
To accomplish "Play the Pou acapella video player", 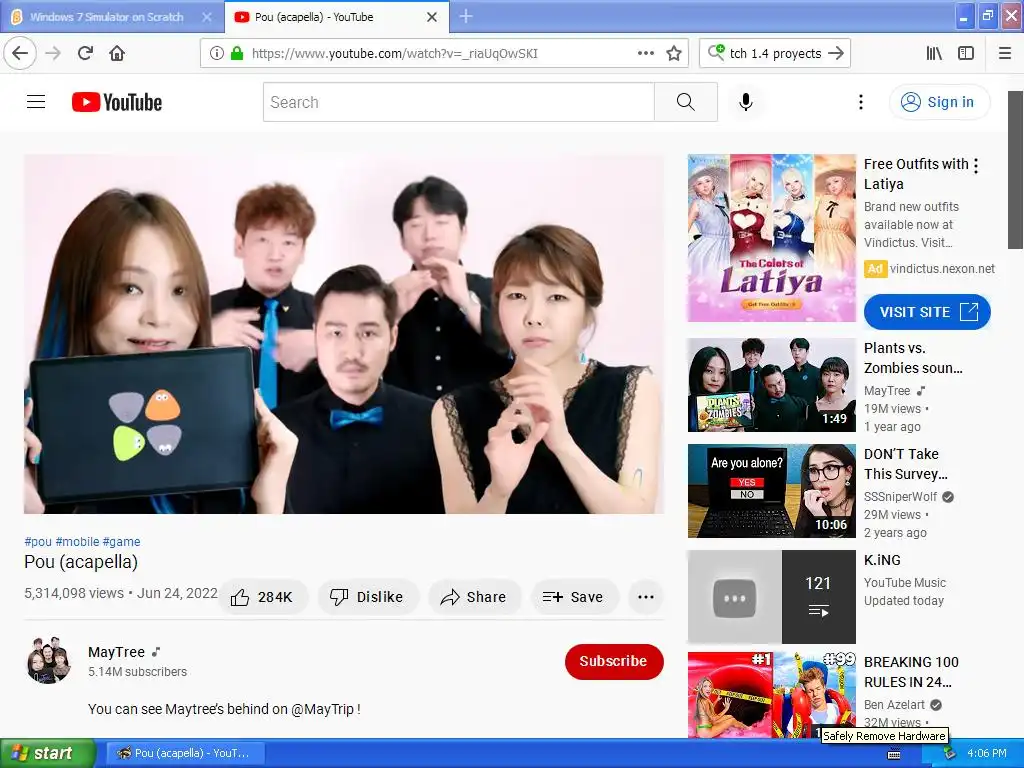I will (x=344, y=334).
